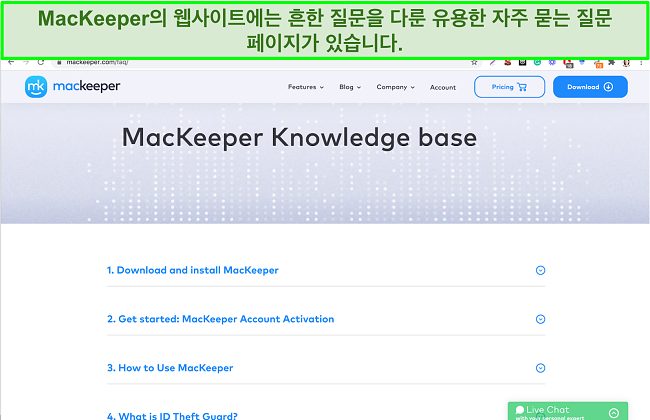Open the Chrome profile avatar
This screenshot has height=420, width=650.
(x=626, y=63)
